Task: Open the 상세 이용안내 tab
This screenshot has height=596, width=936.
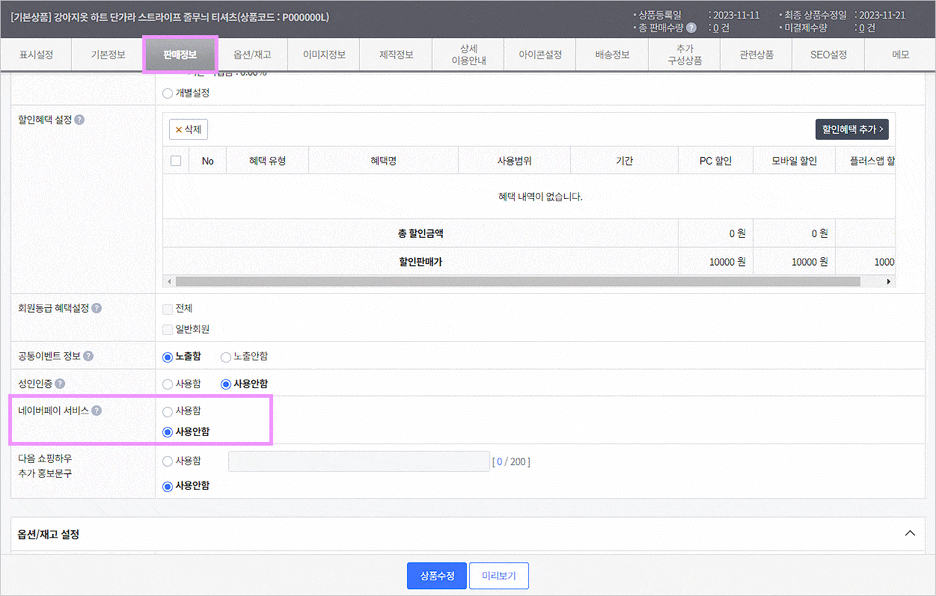Action: pos(469,54)
